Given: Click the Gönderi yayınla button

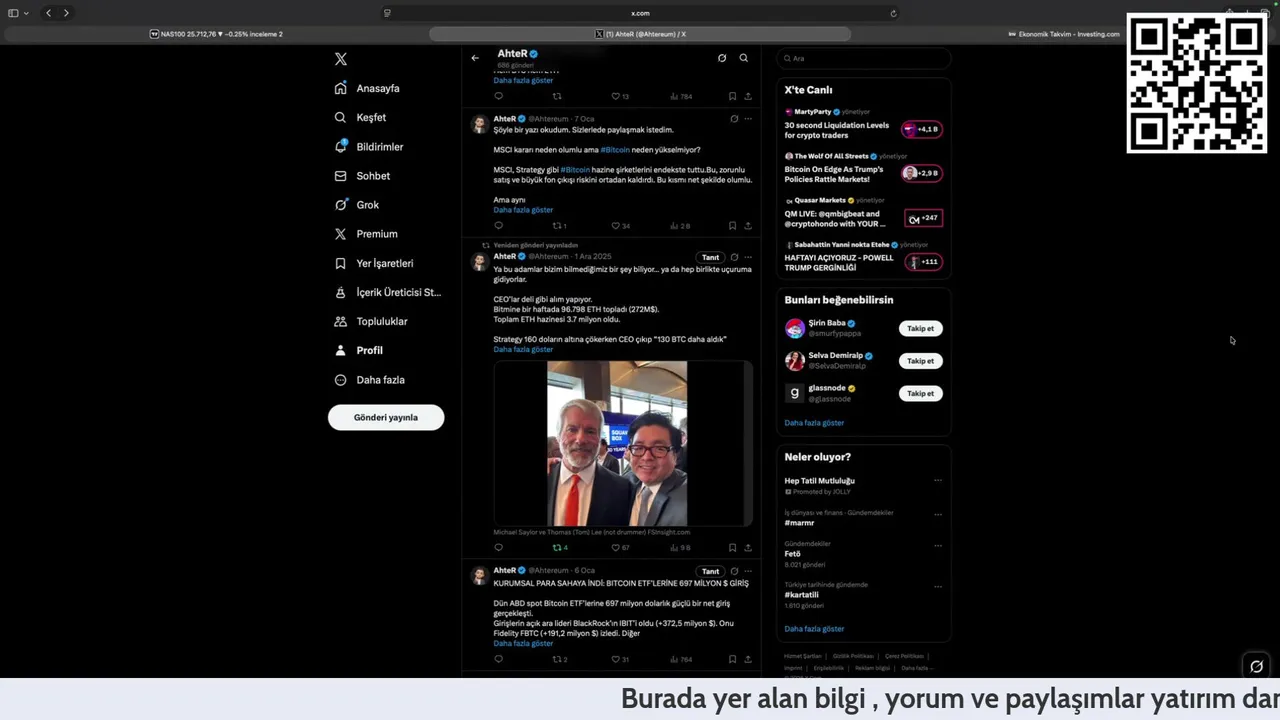Looking at the screenshot, I should click(386, 417).
